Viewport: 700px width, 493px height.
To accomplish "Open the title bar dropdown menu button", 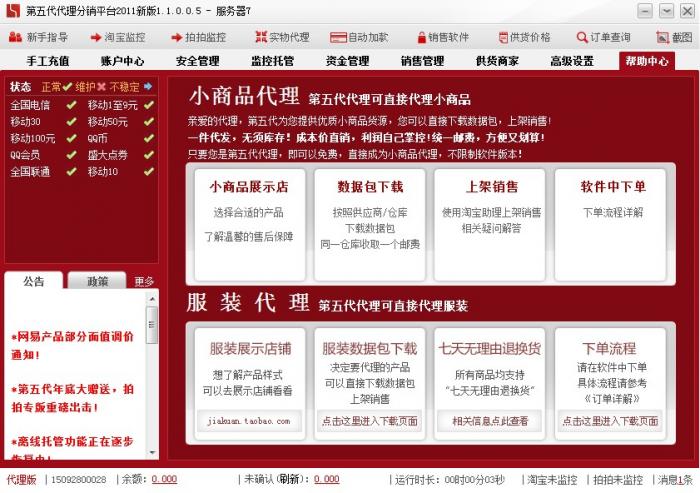I will point(666,11).
